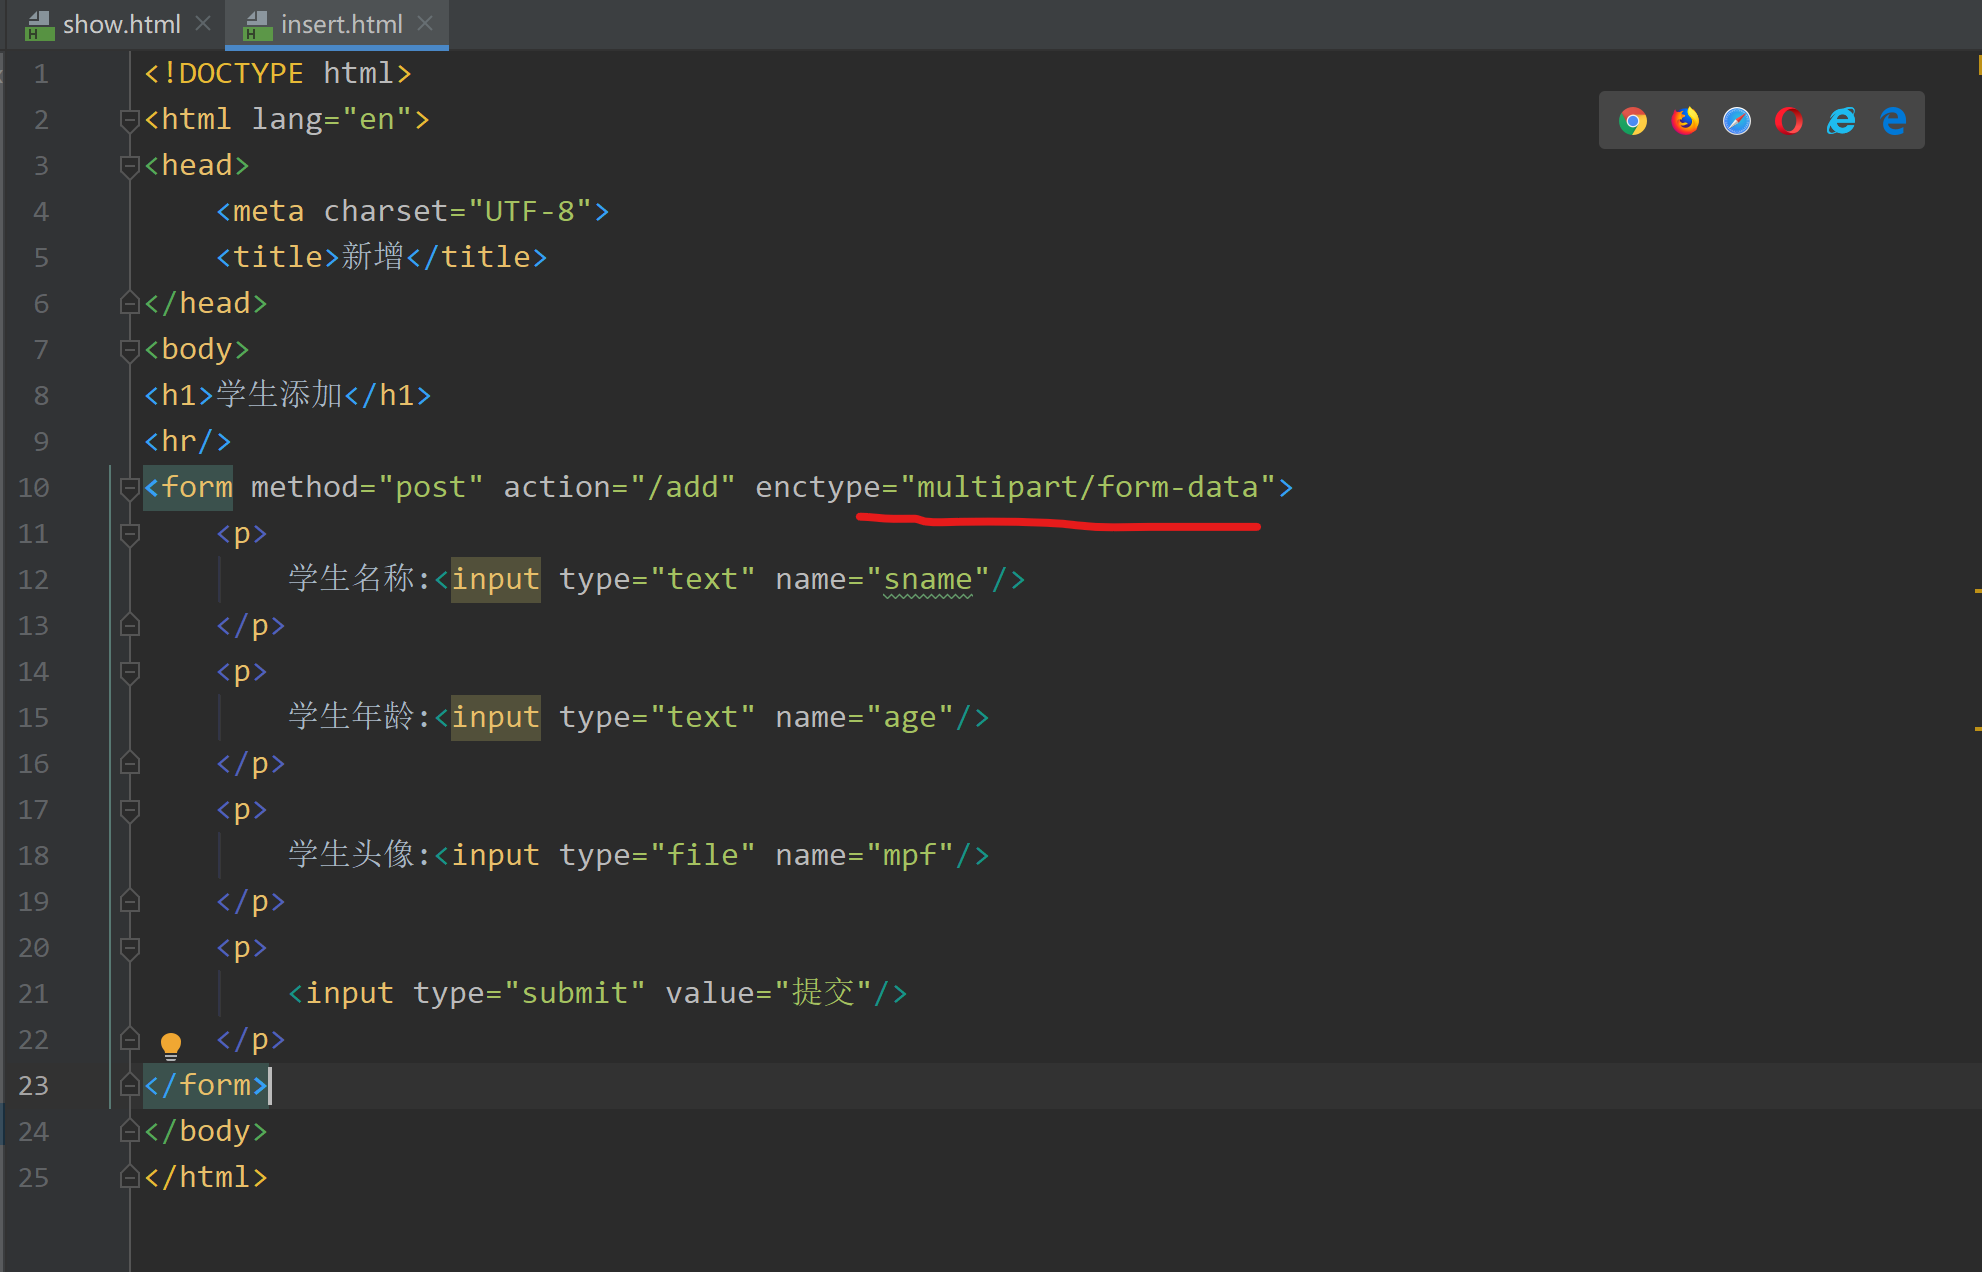Collapse the p tag fold on line 11
The width and height of the screenshot is (1982, 1272).
(x=129, y=534)
